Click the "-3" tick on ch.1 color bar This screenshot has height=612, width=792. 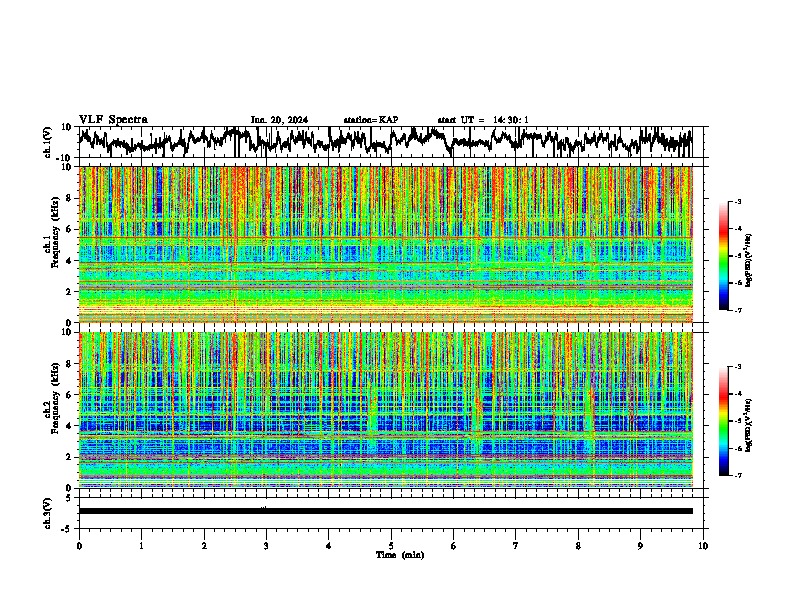pos(738,202)
